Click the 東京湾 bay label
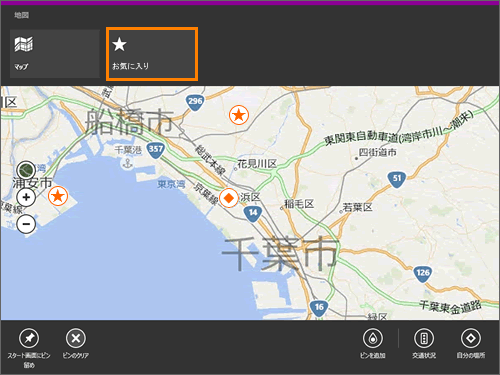The width and height of the screenshot is (500, 375). [x=171, y=184]
